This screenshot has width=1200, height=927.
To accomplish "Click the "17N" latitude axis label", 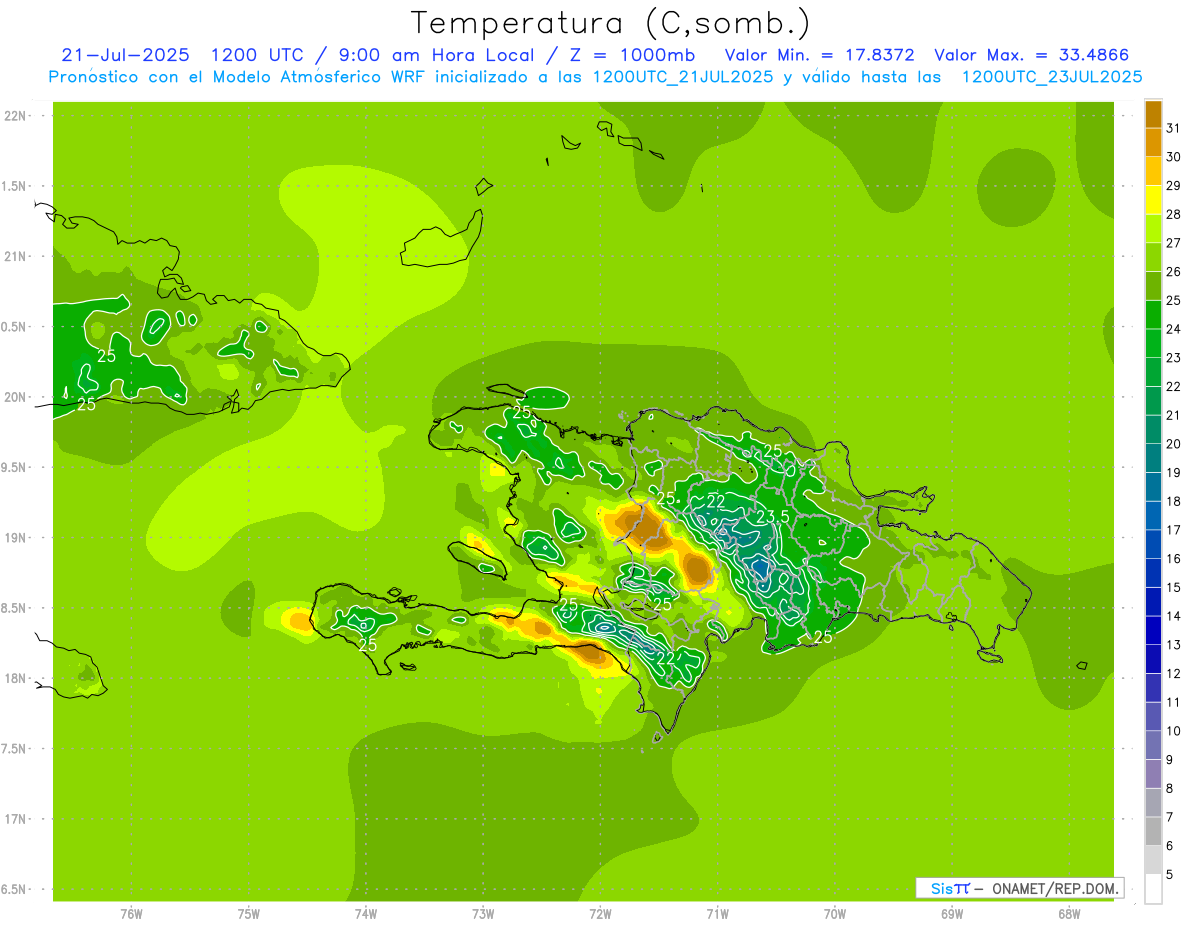I will [14, 819].
